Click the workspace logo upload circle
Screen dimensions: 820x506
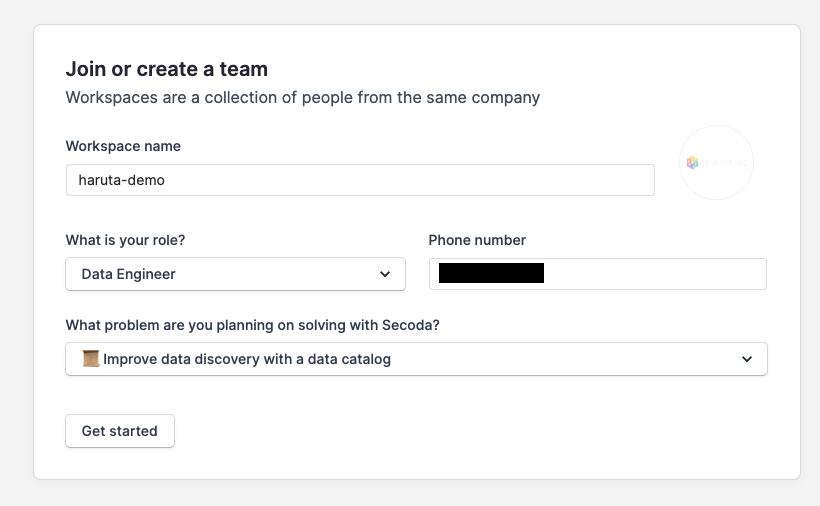click(x=716, y=163)
